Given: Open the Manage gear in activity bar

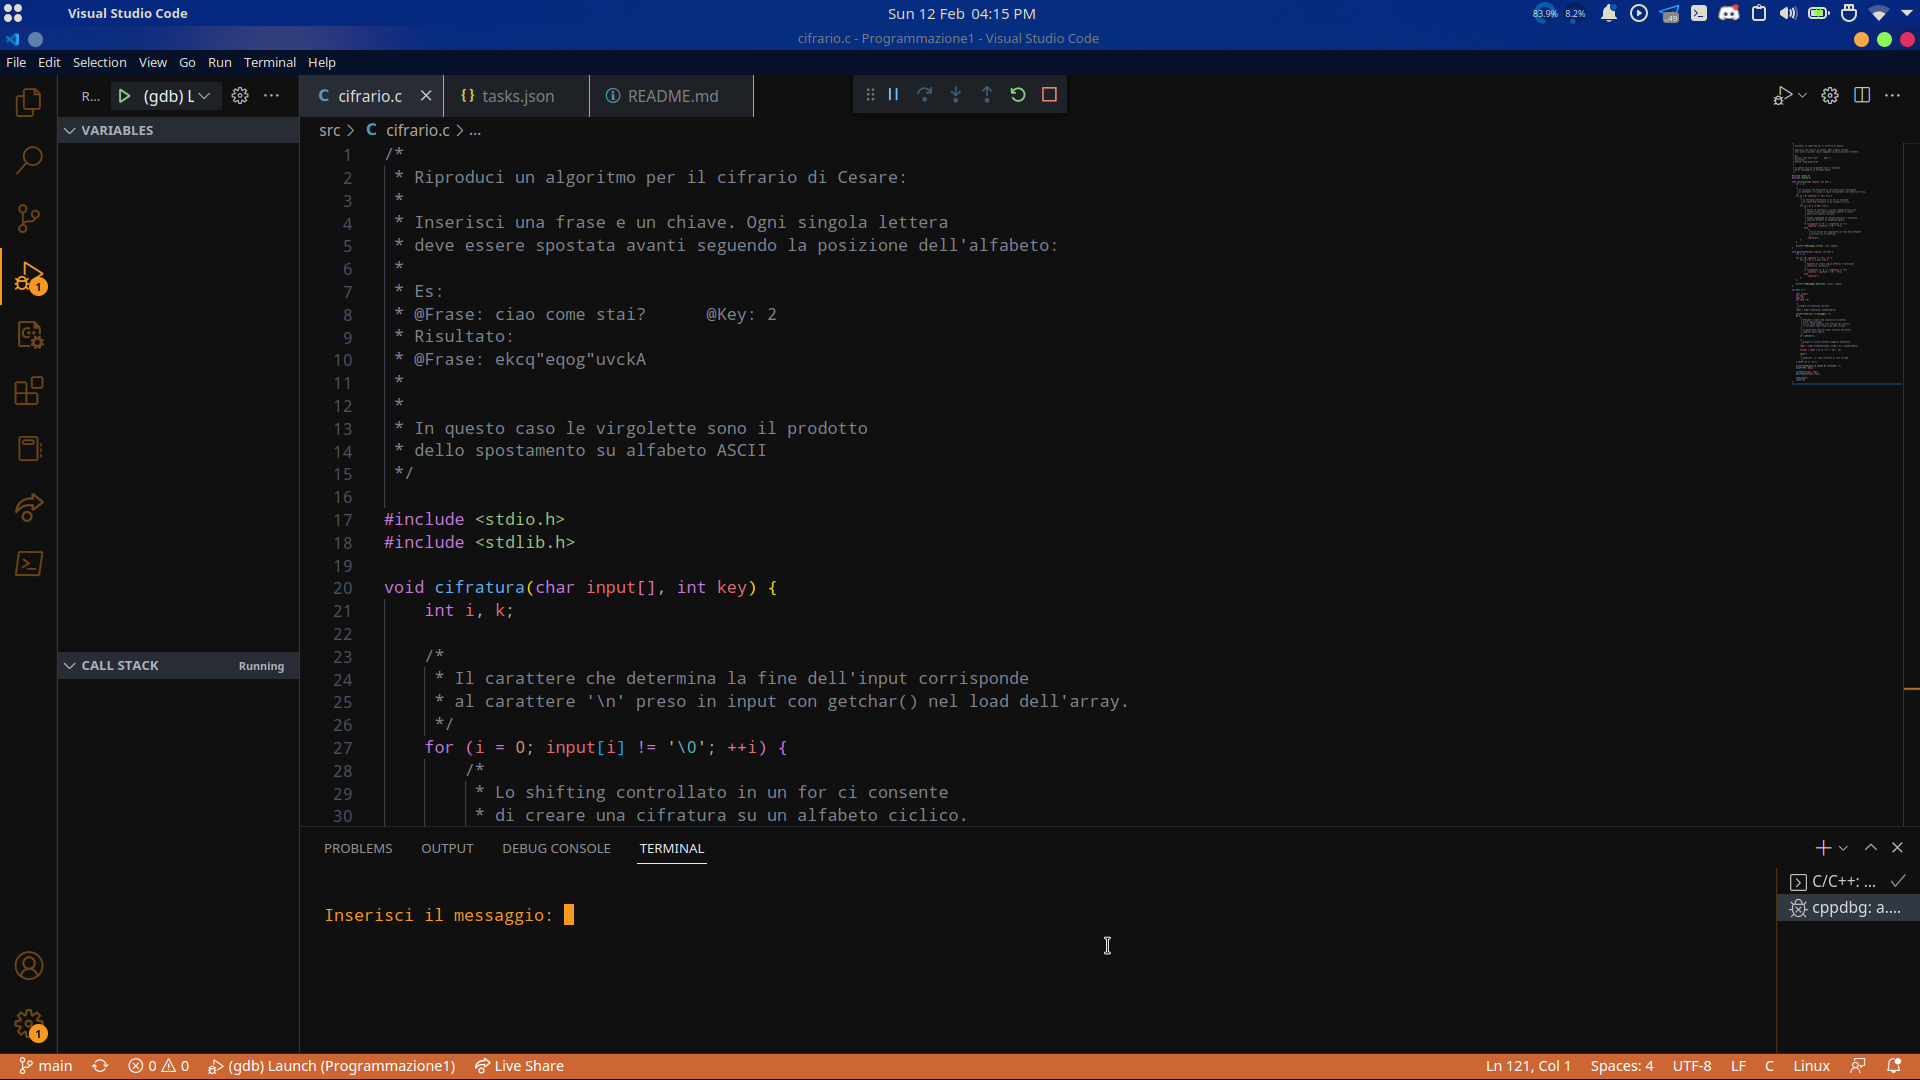Looking at the screenshot, I should pyautogui.click(x=29, y=1024).
